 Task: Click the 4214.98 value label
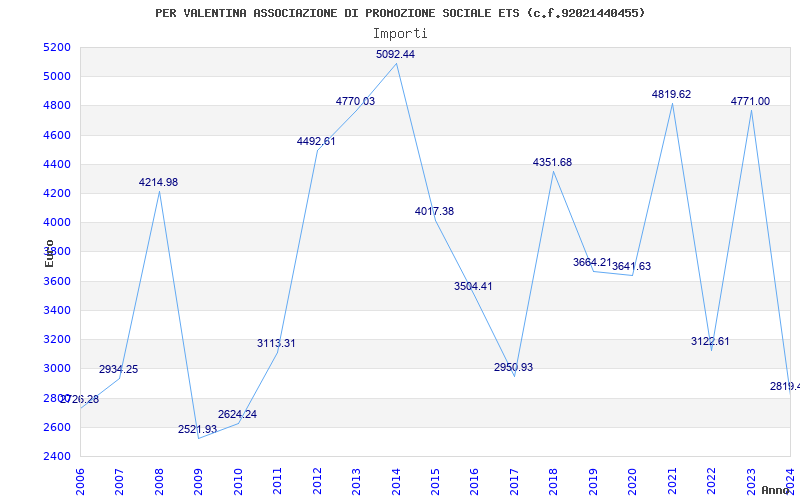159,182
